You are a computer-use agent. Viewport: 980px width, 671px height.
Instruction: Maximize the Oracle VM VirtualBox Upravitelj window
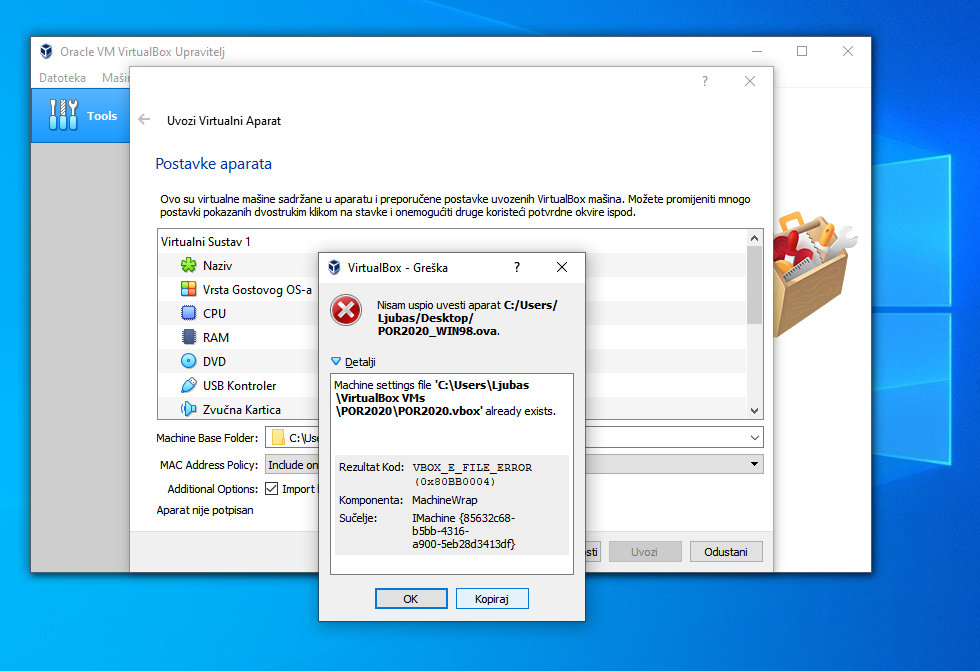802,51
